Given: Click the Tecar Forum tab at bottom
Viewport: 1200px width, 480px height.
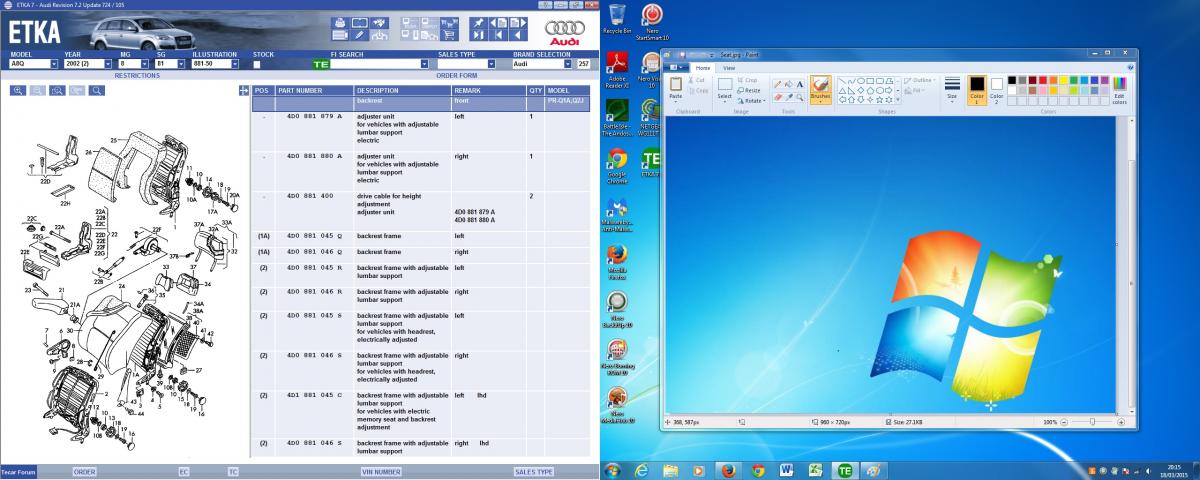Looking at the screenshot, I should pos(19,471).
